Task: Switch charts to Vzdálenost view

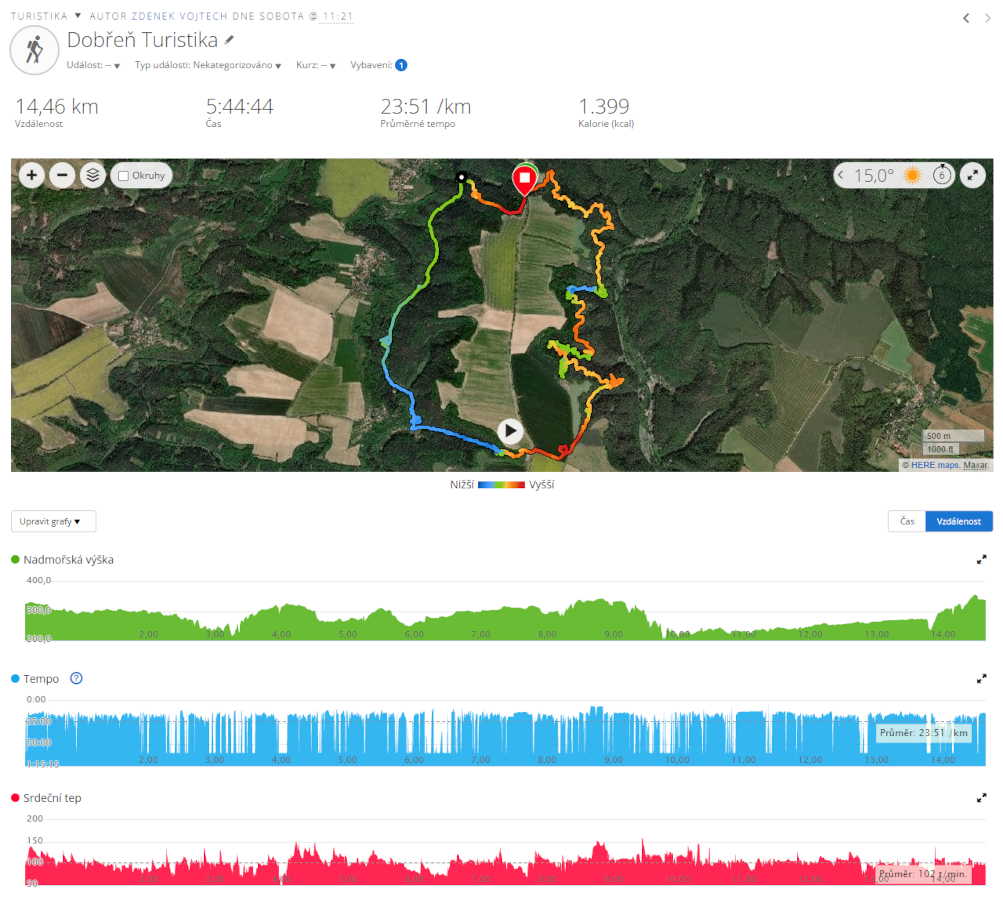Action: (x=959, y=521)
